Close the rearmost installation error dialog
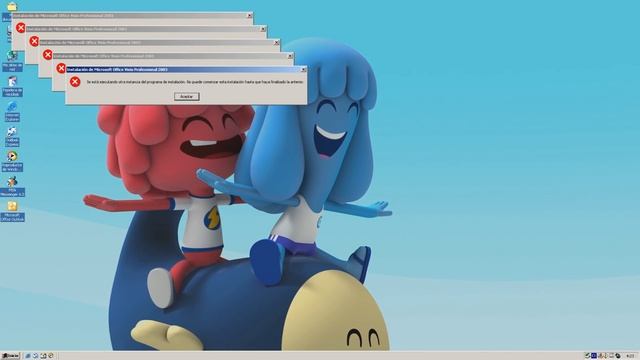Screen dimensions: 640x360 pos(249,16)
